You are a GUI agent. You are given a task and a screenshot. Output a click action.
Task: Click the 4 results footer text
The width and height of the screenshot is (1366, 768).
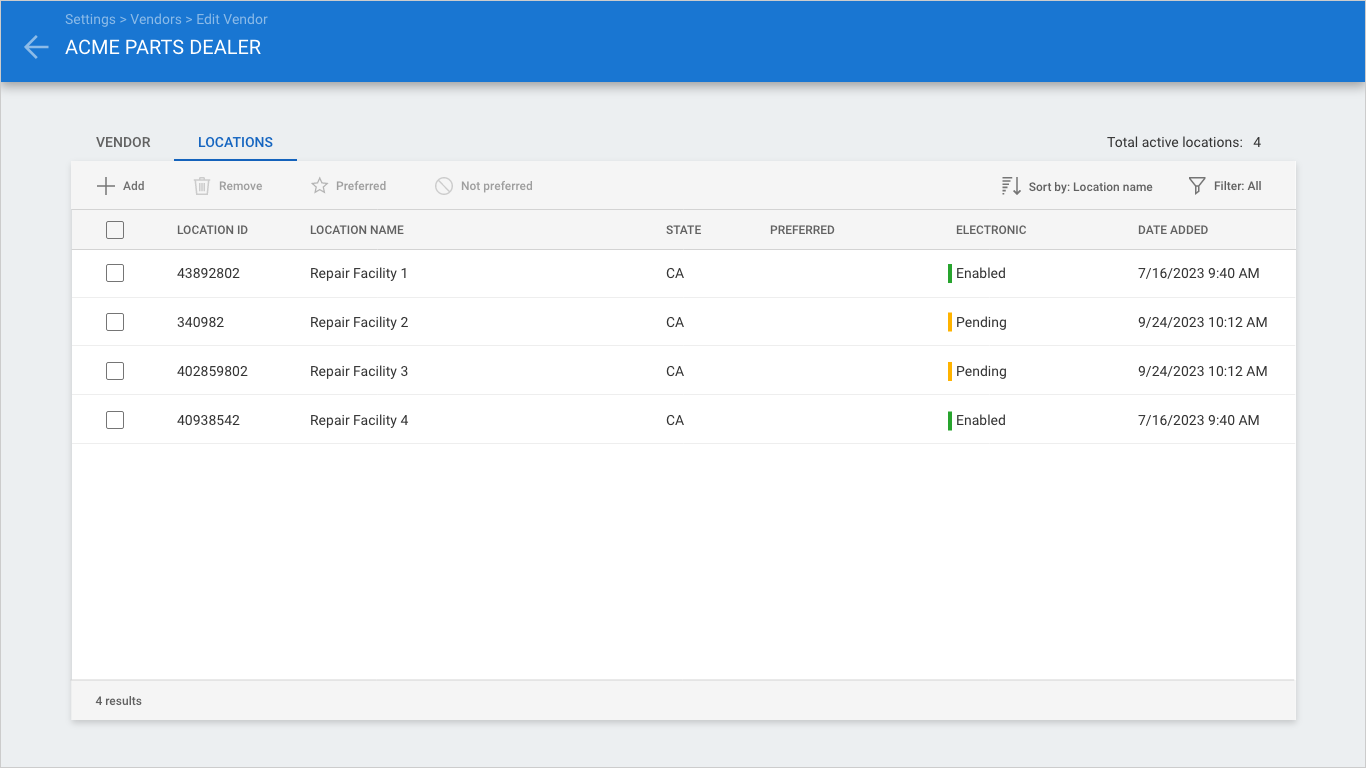tap(119, 701)
